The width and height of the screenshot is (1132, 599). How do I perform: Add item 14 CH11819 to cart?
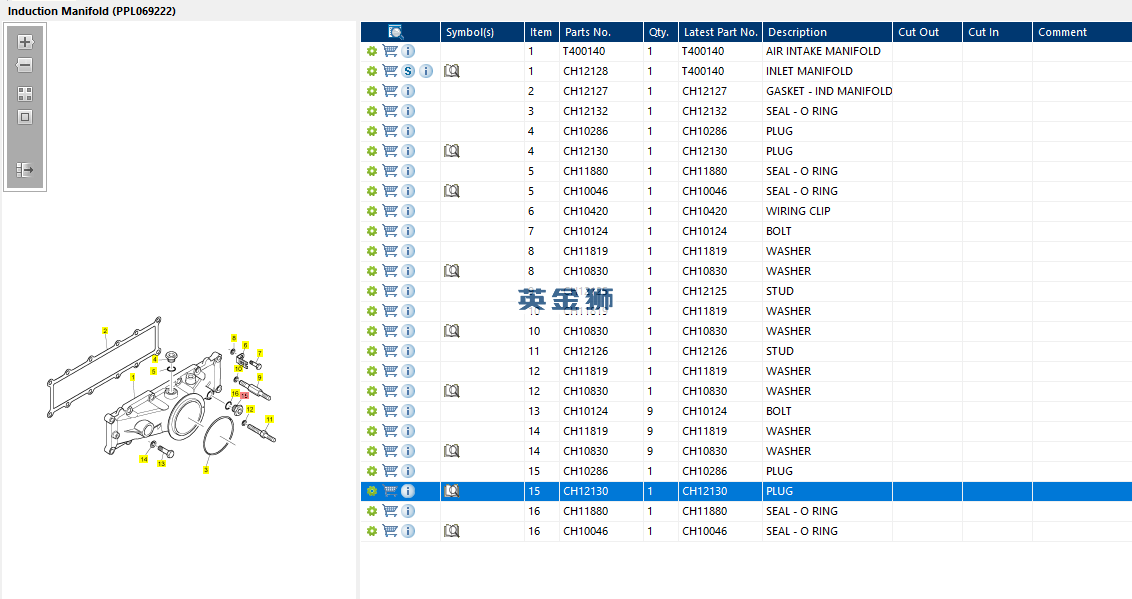click(390, 431)
